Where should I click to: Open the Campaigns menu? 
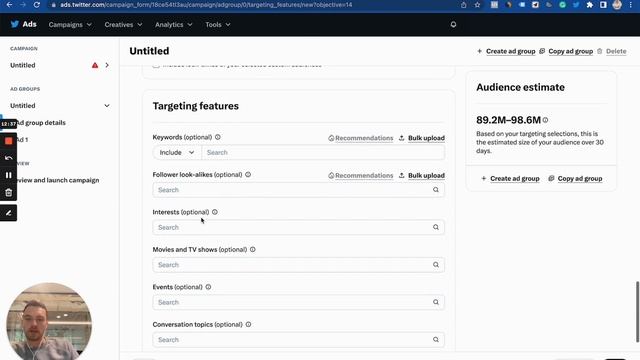click(70, 24)
